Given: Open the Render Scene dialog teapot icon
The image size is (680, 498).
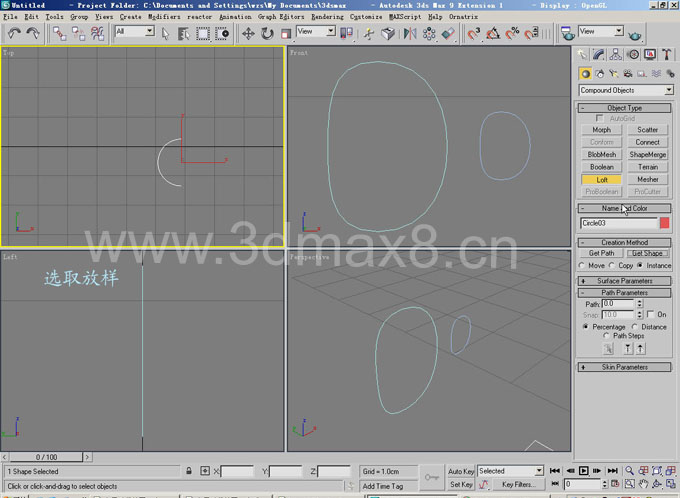Looking at the screenshot, I should coord(567,33).
